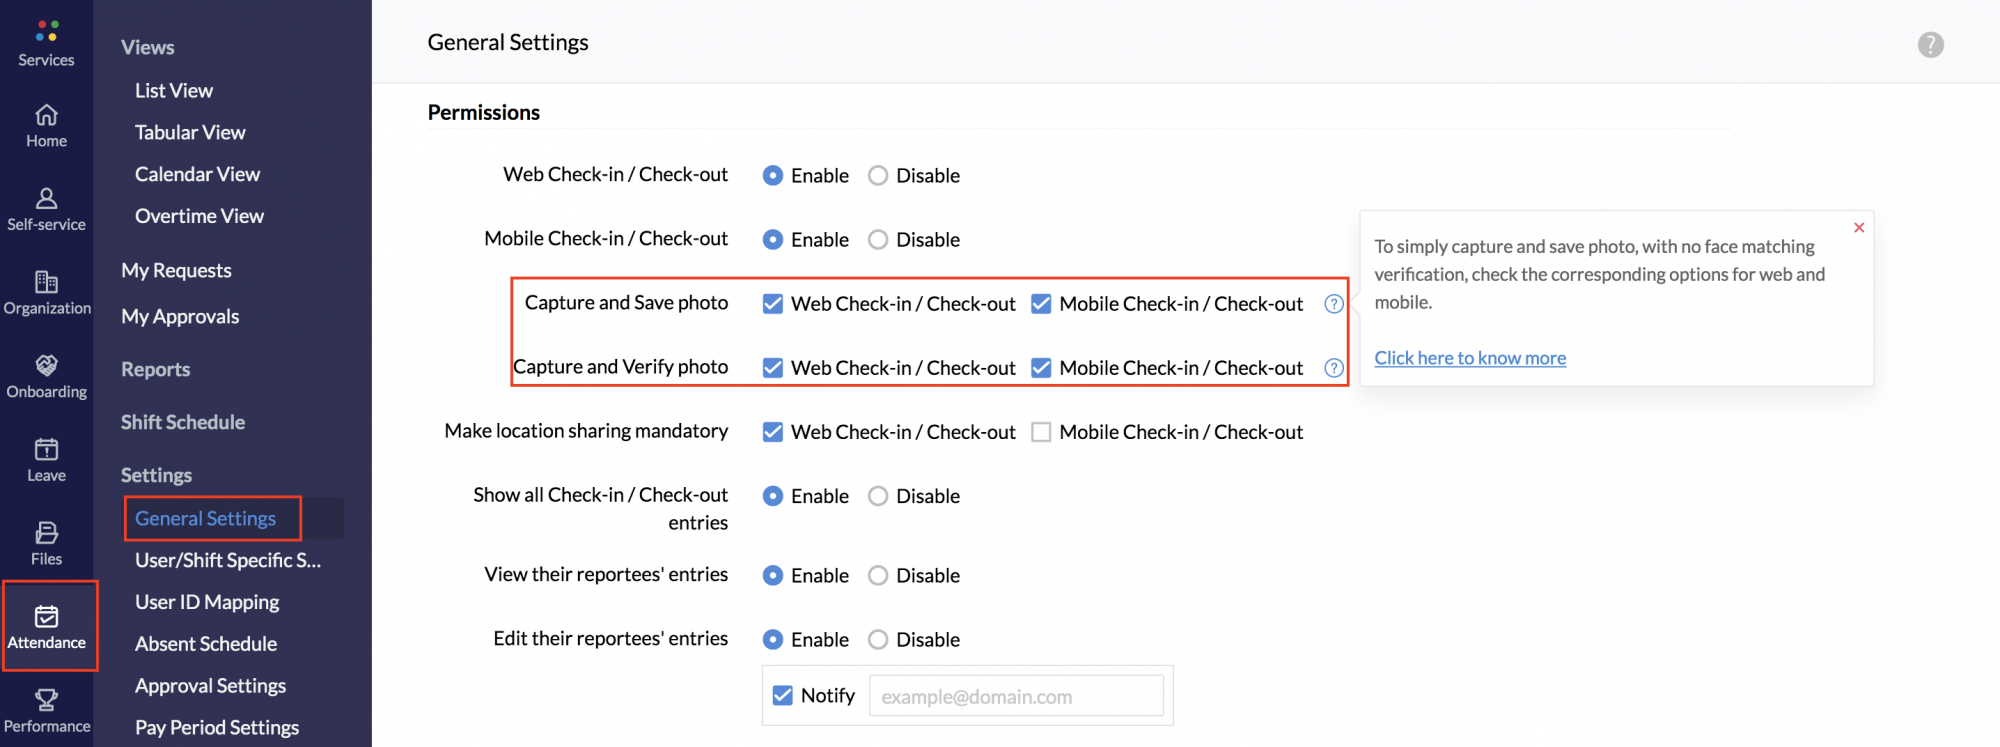Open Overtime View

[x=199, y=217]
